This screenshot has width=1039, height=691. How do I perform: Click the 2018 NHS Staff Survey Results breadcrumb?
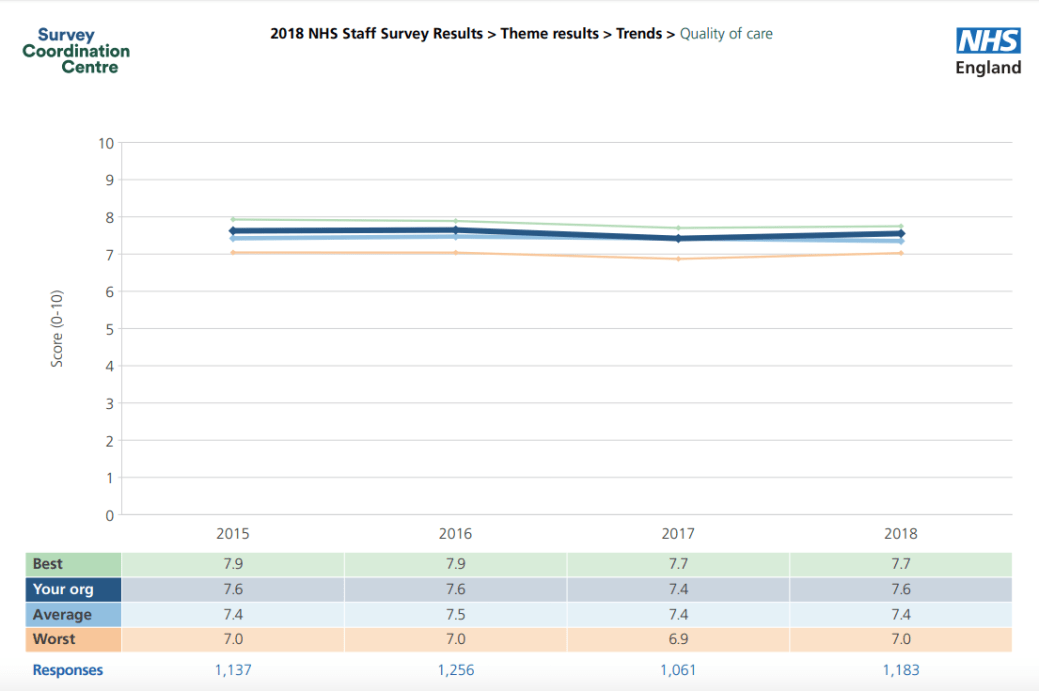373,33
